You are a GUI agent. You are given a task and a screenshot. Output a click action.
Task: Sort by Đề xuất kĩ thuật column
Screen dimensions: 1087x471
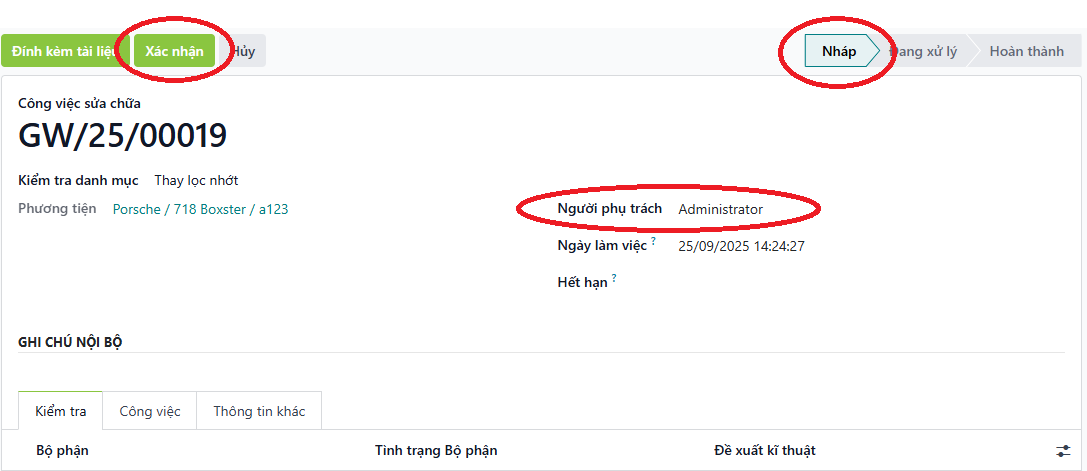(x=765, y=451)
